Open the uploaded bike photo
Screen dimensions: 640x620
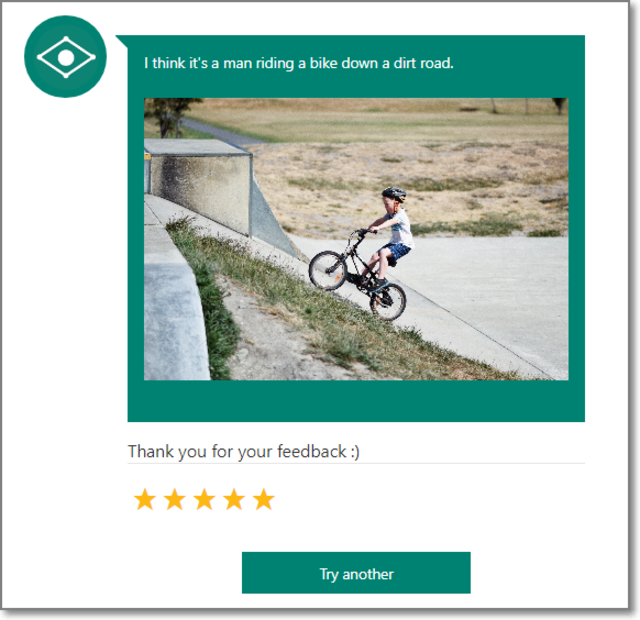tap(356, 239)
